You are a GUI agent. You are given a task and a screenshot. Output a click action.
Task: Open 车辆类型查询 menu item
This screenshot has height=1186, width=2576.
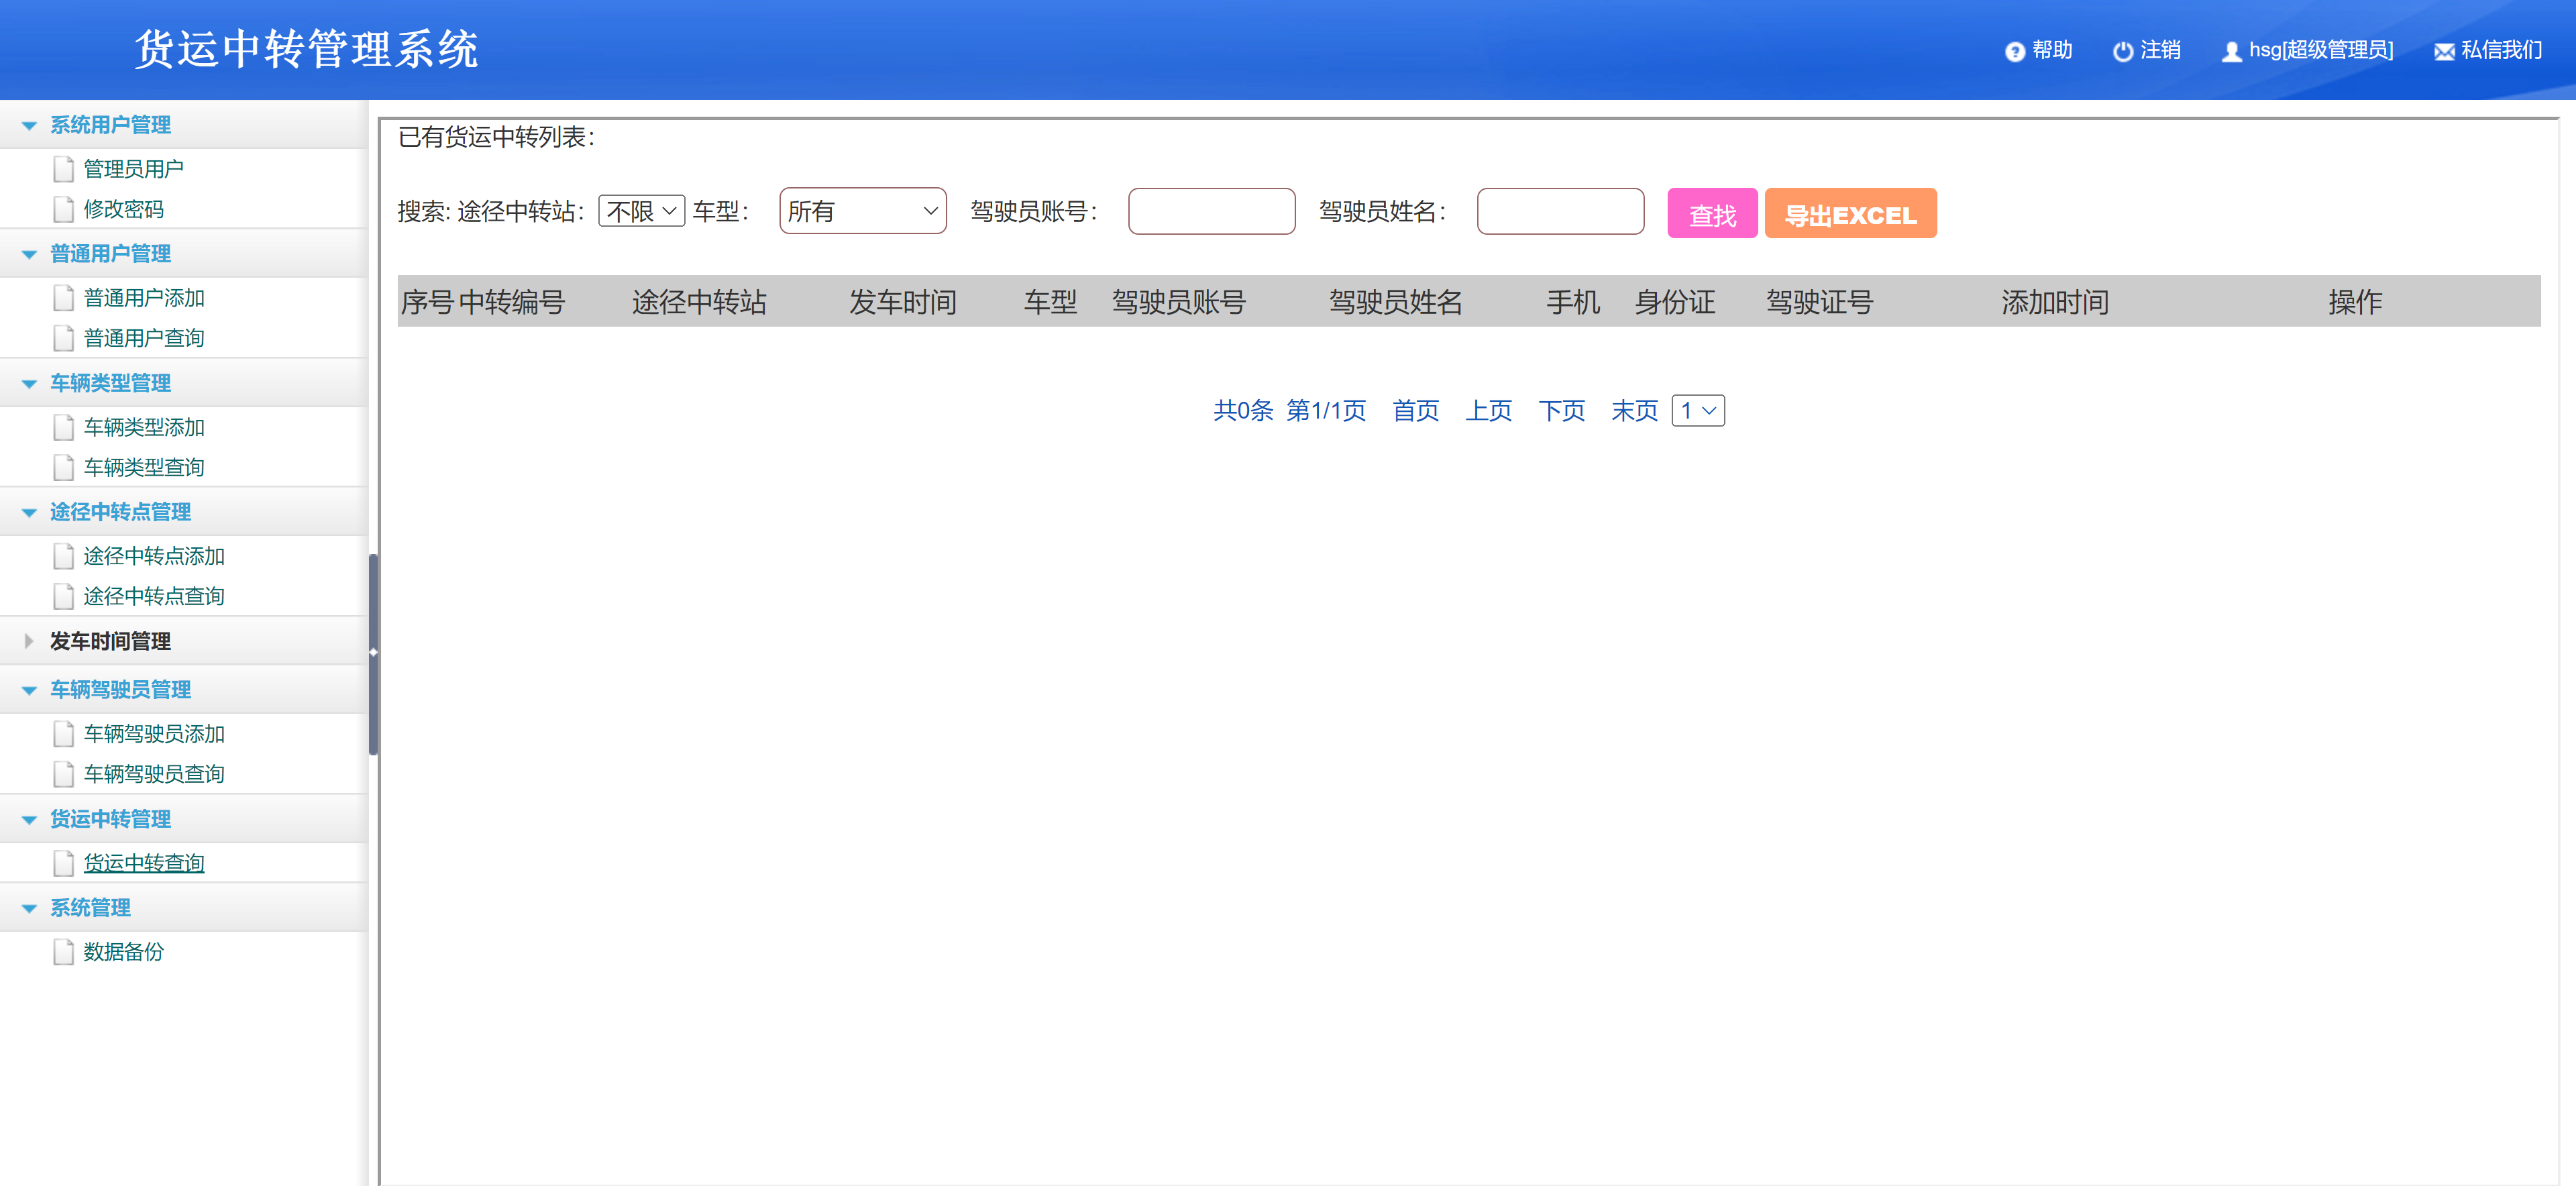click(x=143, y=467)
